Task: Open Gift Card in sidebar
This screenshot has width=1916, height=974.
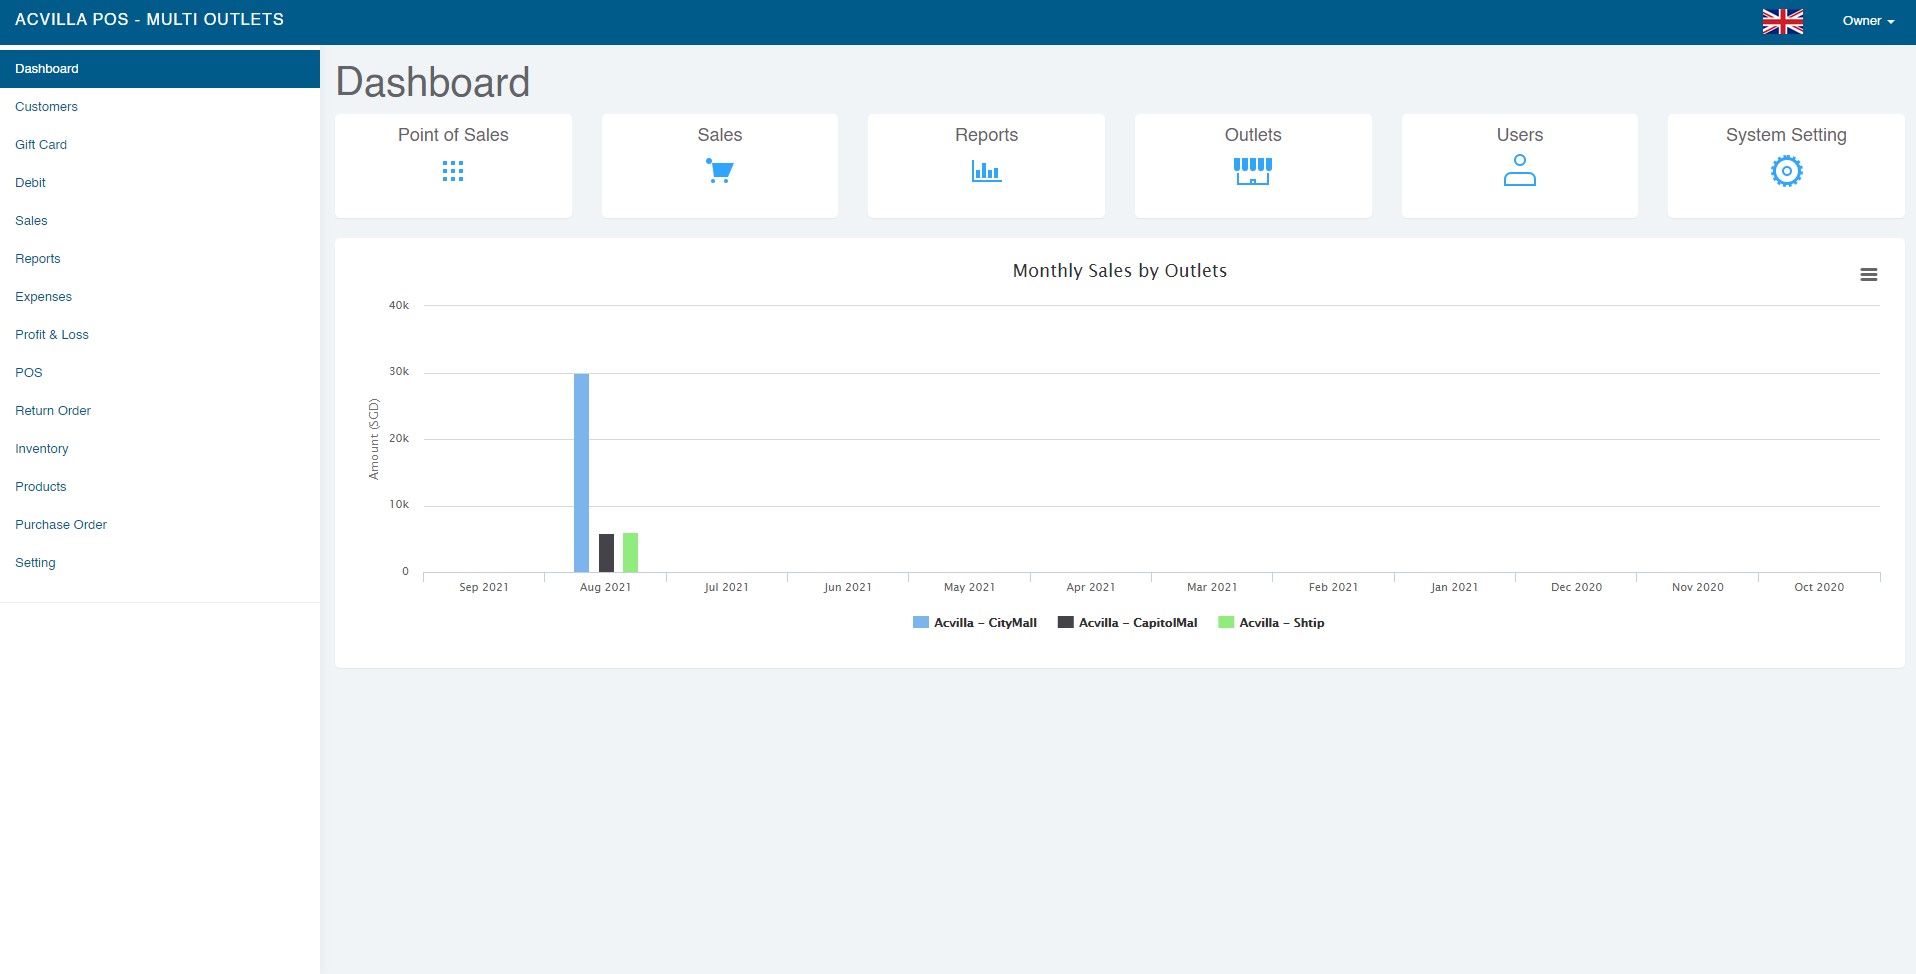Action: [41, 145]
